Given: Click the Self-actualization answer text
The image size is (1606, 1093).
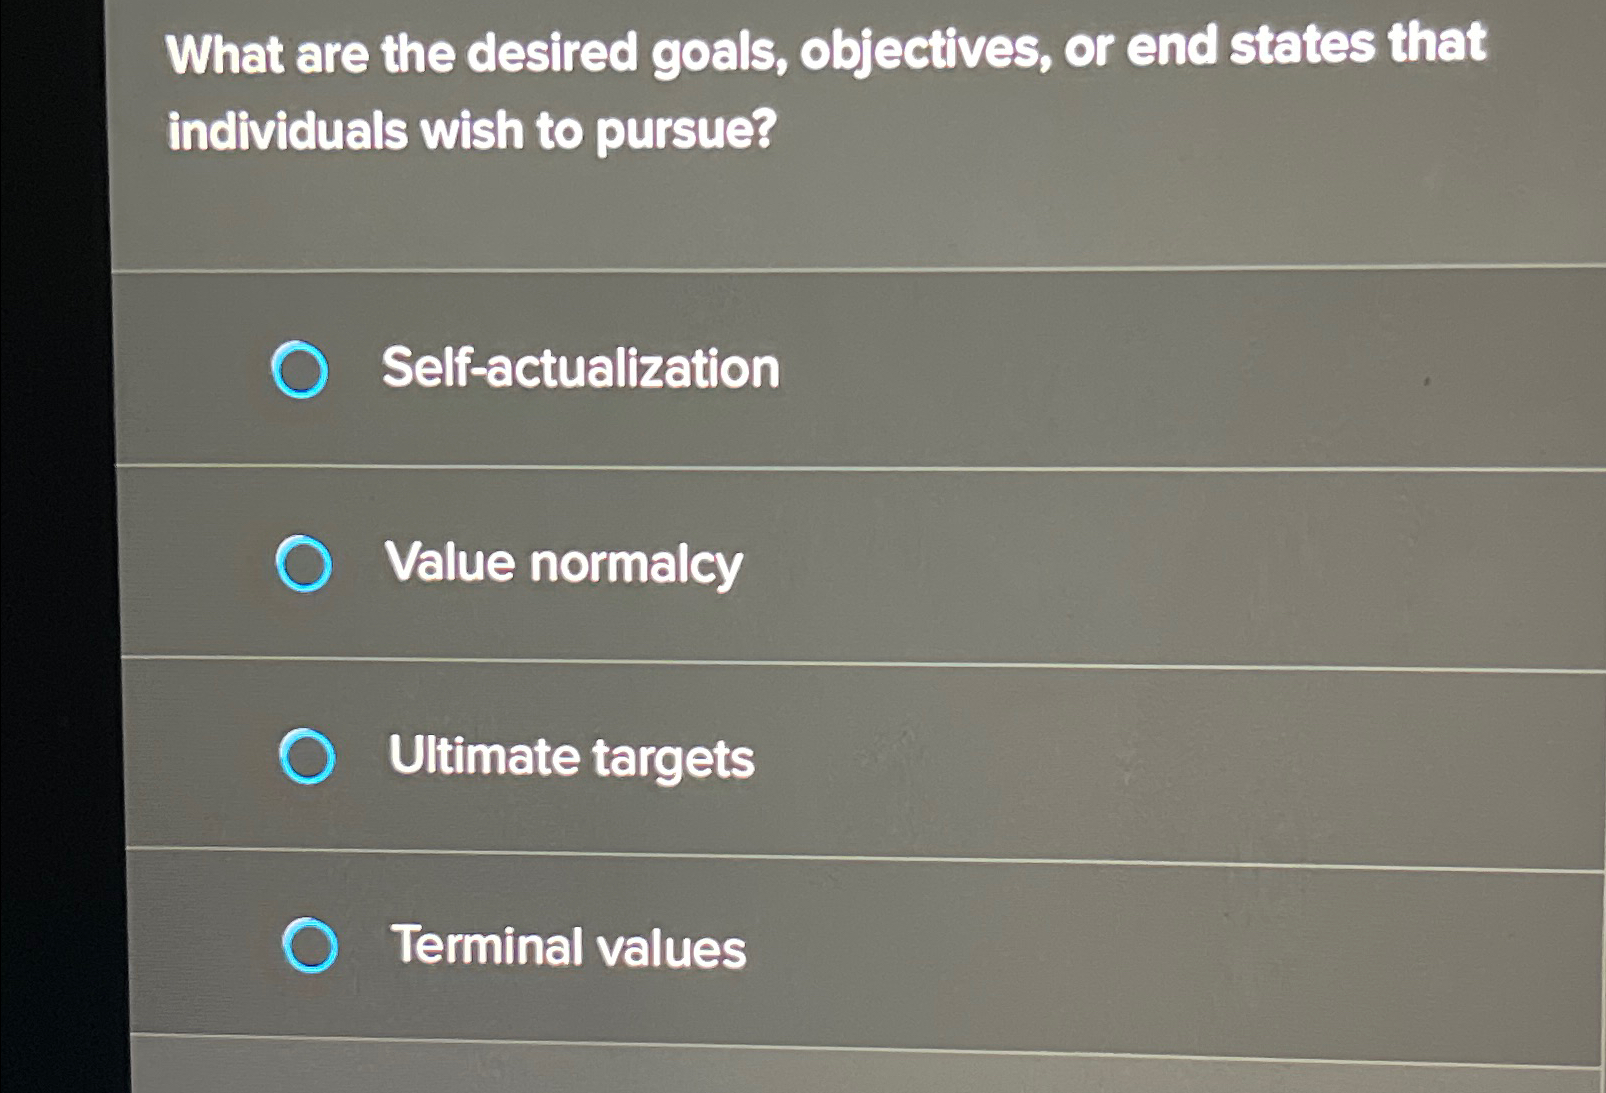Looking at the screenshot, I should pos(580,370).
